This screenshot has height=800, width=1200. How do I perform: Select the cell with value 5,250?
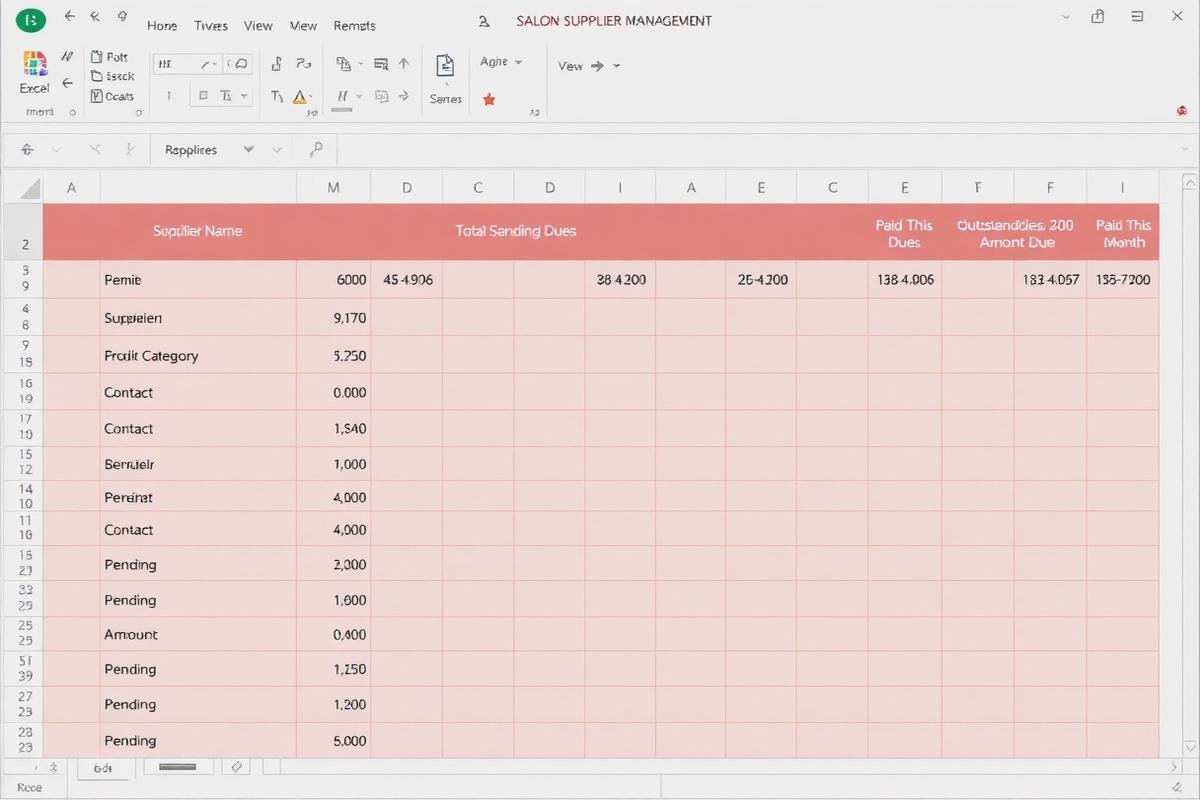(x=333, y=355)
